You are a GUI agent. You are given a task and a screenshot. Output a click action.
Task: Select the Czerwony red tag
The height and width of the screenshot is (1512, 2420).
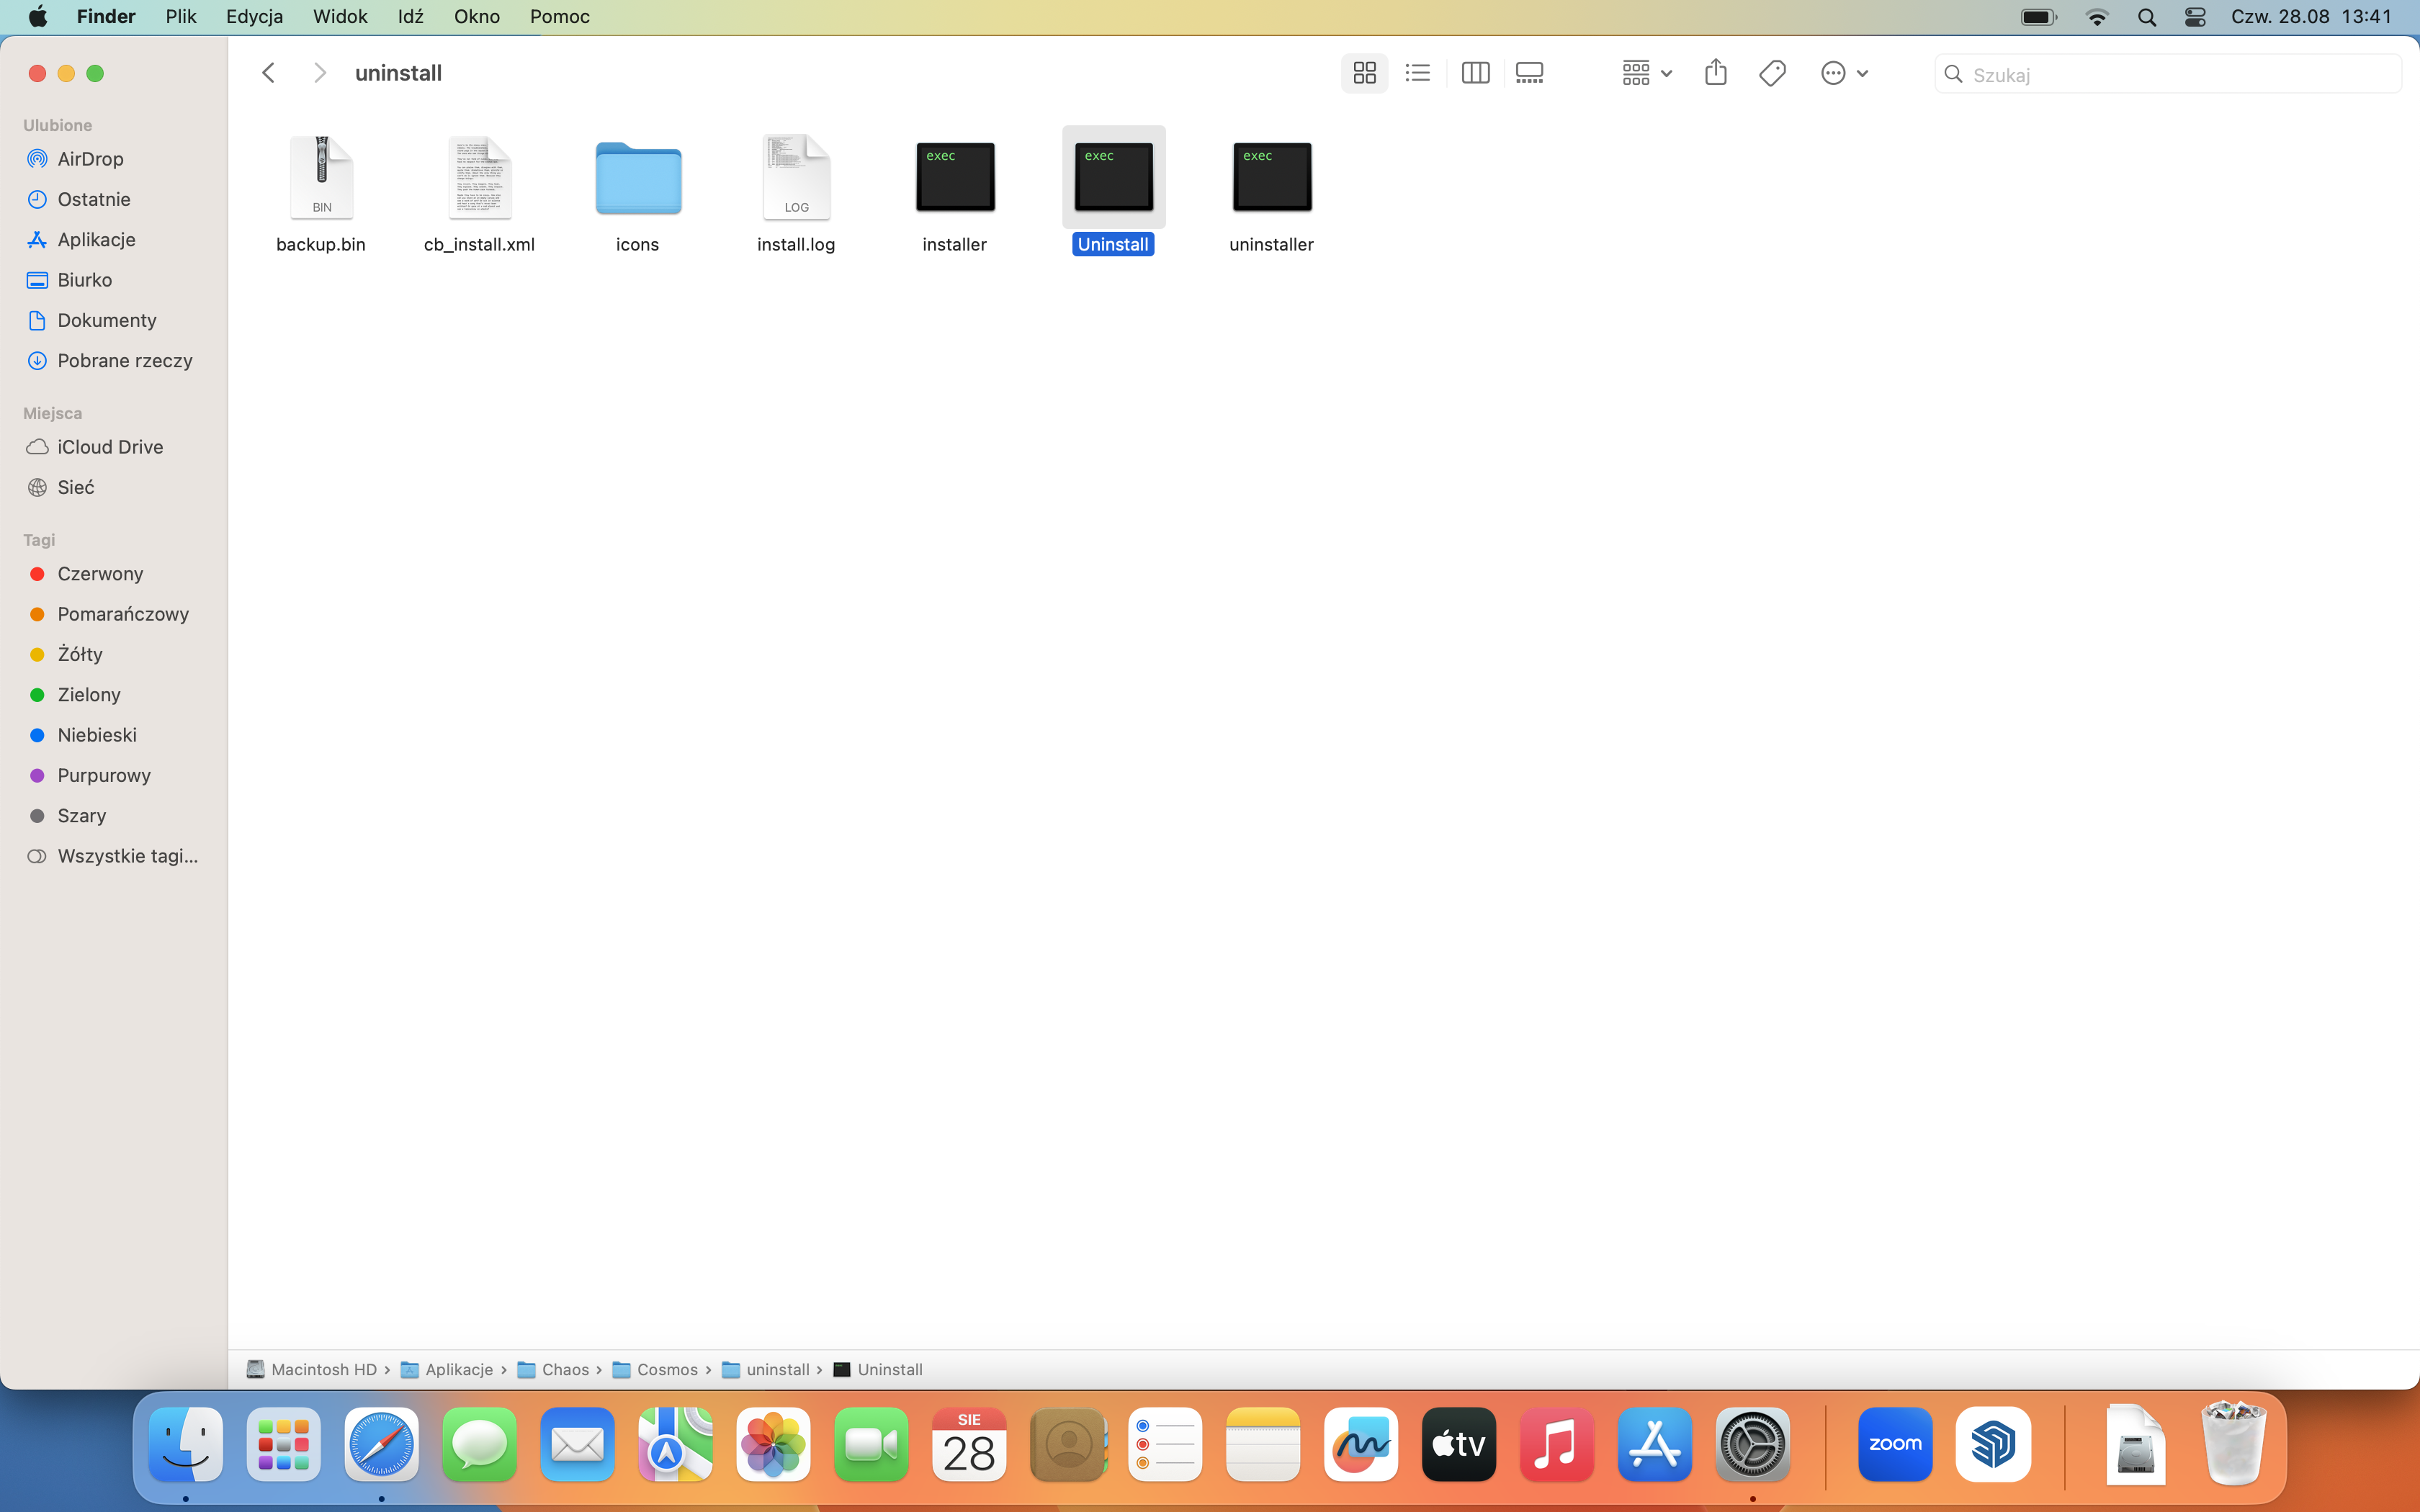click(x=100, y=574)
